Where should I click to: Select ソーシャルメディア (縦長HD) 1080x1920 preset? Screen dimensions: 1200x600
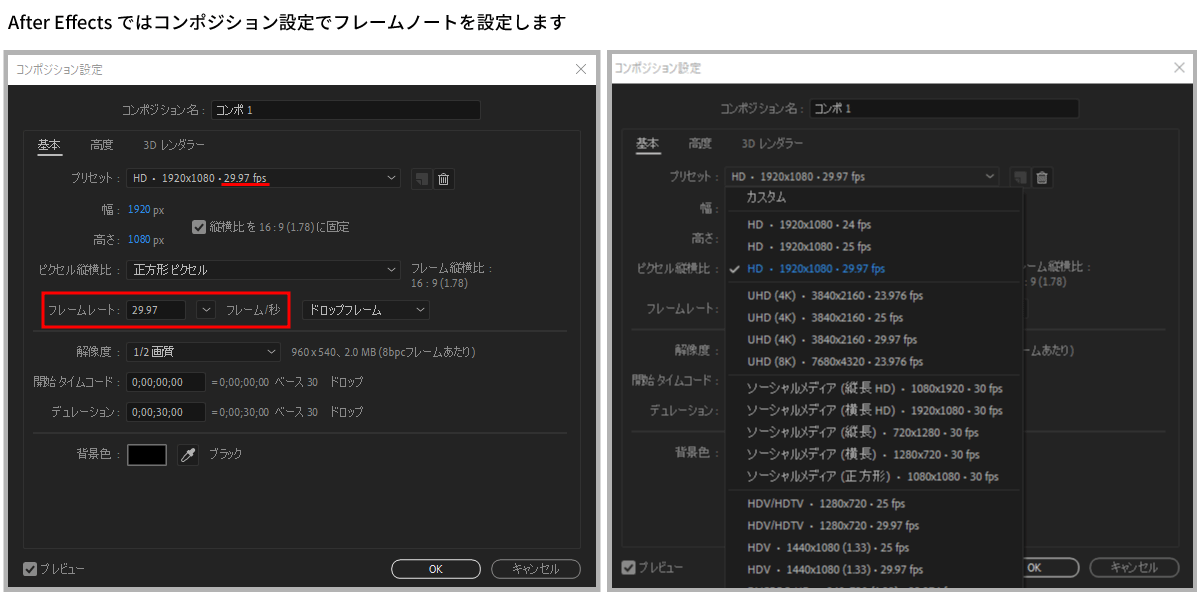coord(874,388)
